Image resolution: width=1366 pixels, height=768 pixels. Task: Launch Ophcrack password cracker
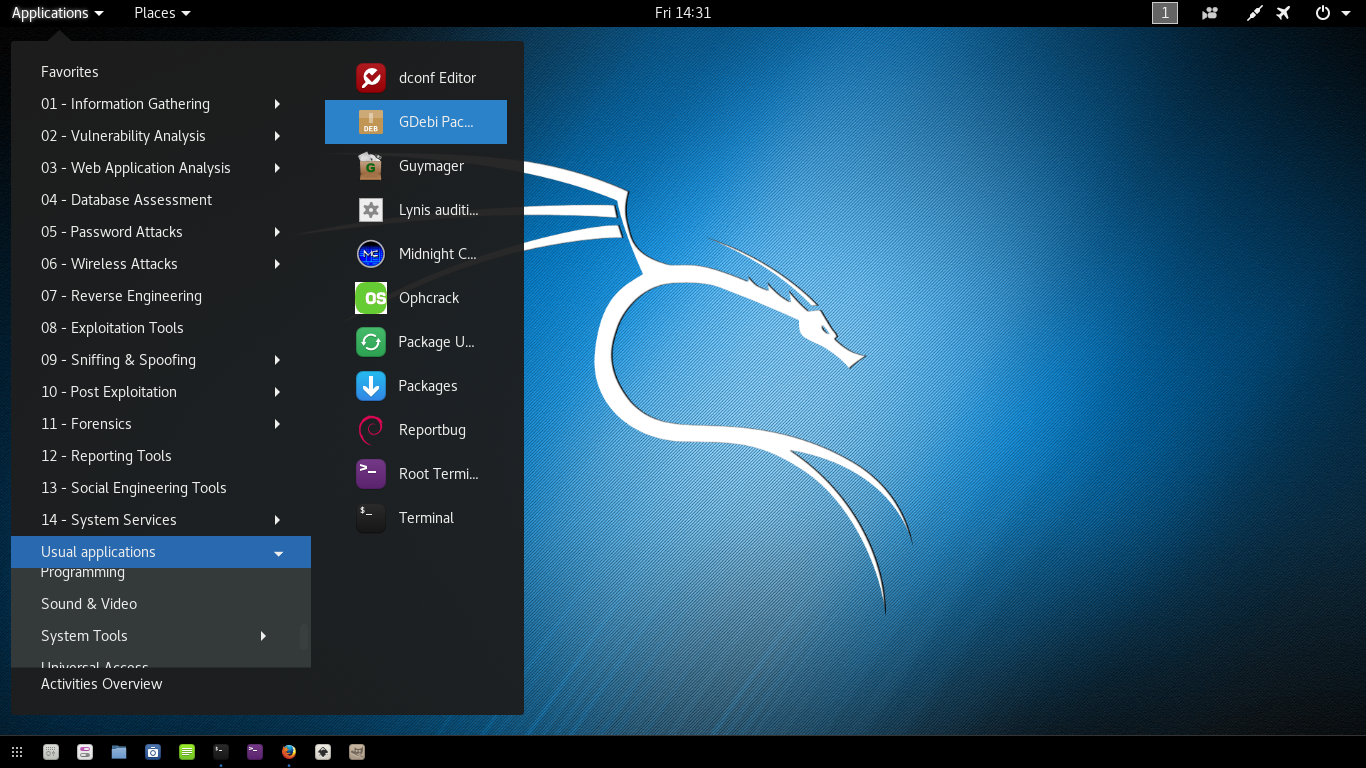click(x=428, y=298)
